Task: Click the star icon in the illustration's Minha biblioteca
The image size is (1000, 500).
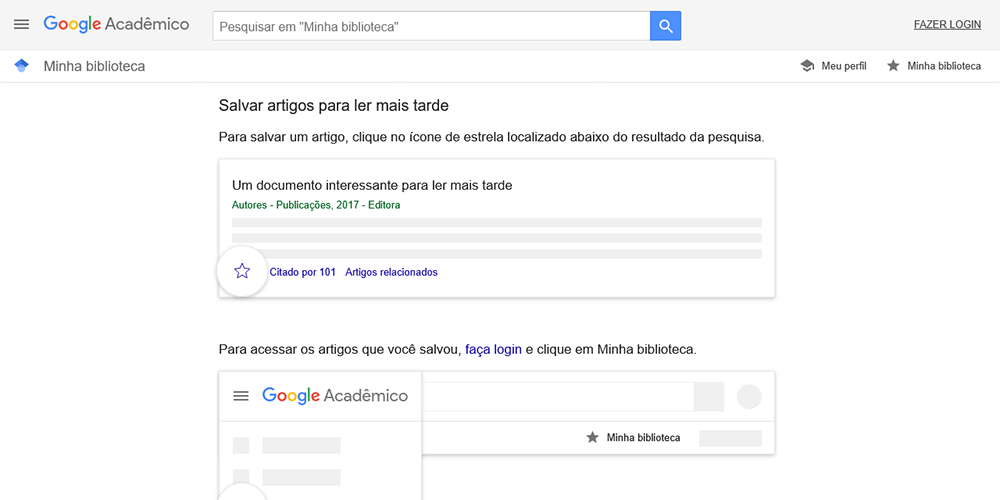Action: (592, 438)
